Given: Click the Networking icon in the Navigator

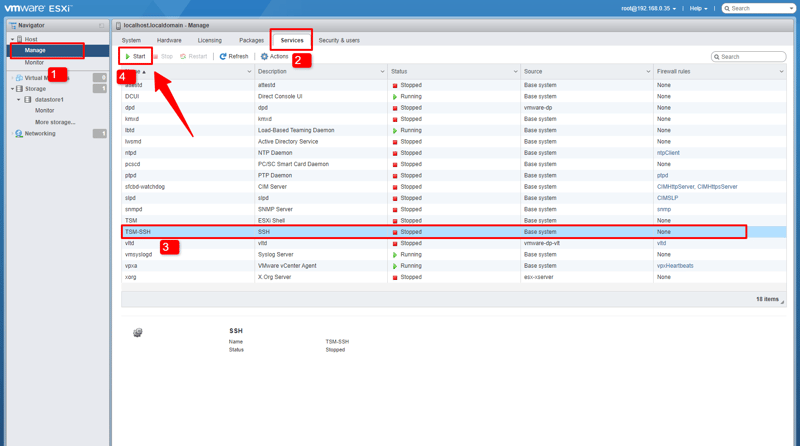Looking at the screenshot, I should point(19,133).
